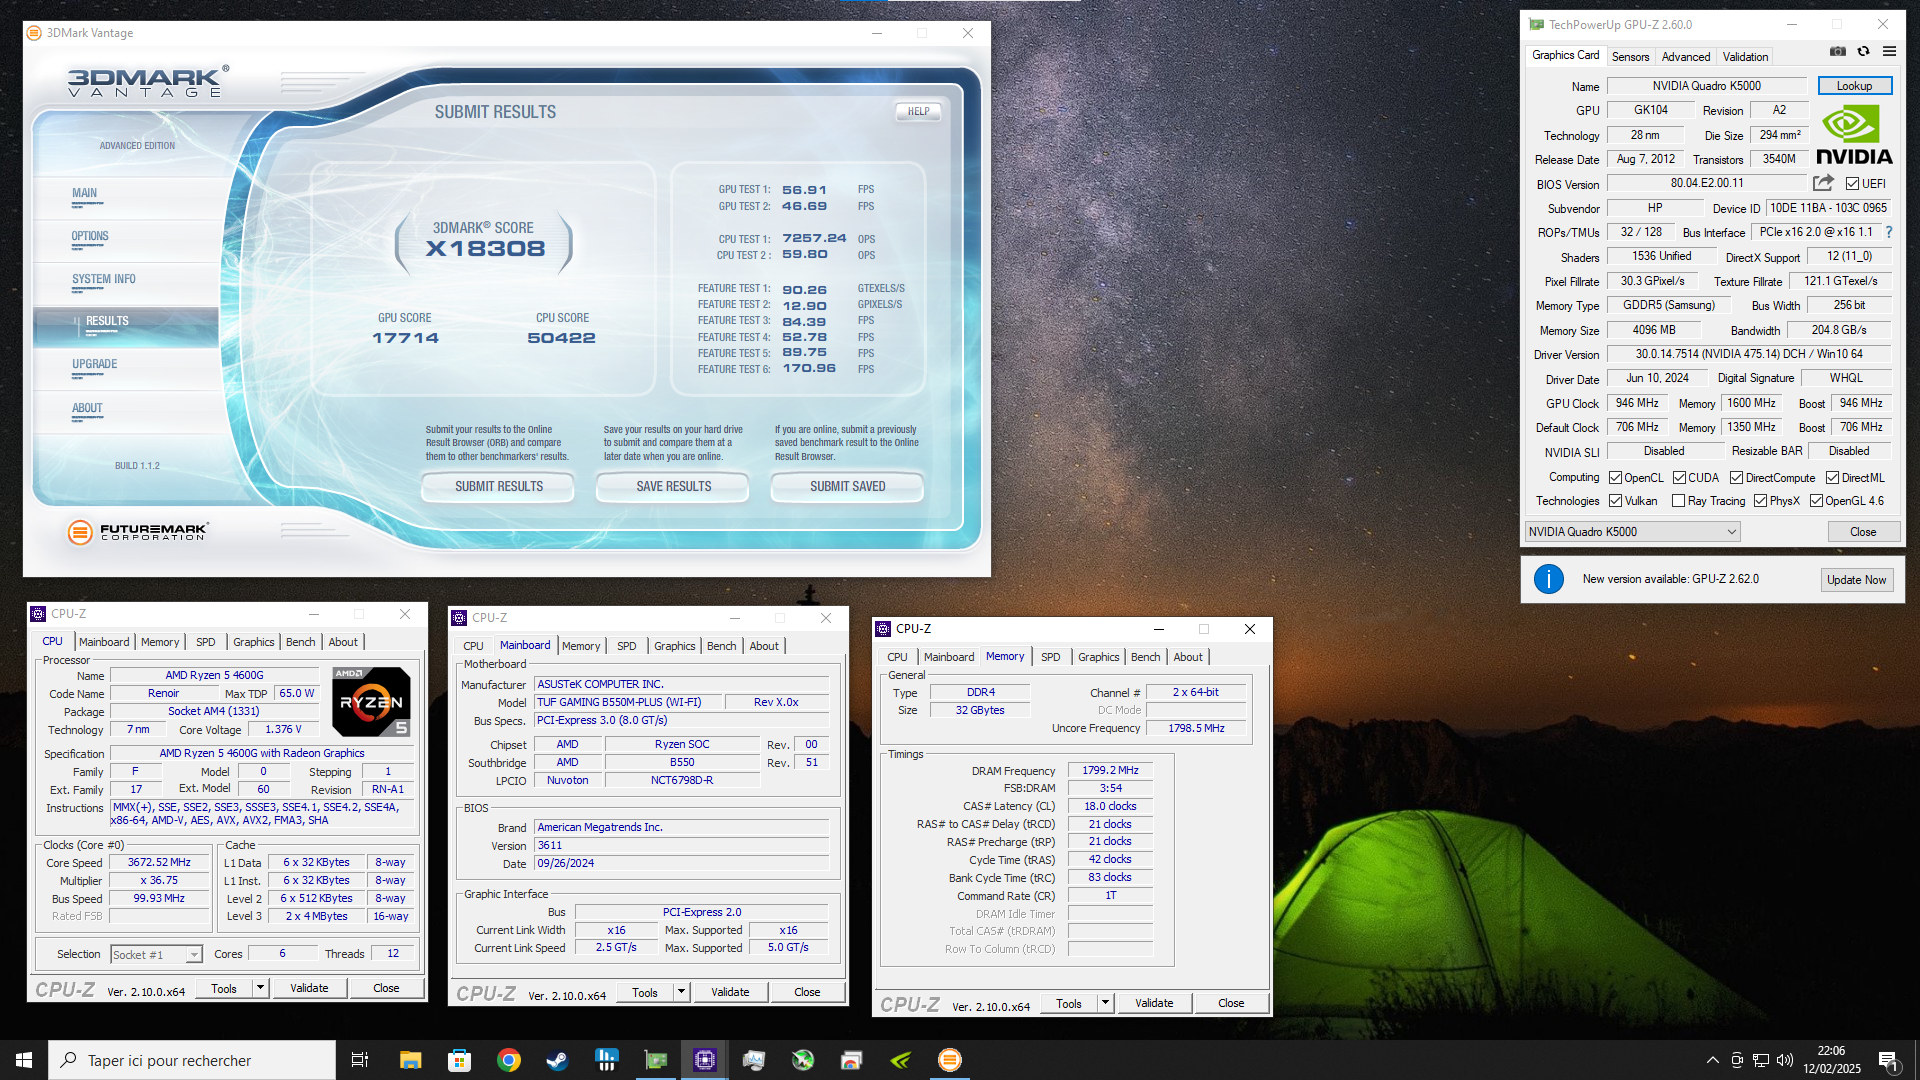Click the NVIDIA logo in GPU-Z

(x=1854, y=135)
